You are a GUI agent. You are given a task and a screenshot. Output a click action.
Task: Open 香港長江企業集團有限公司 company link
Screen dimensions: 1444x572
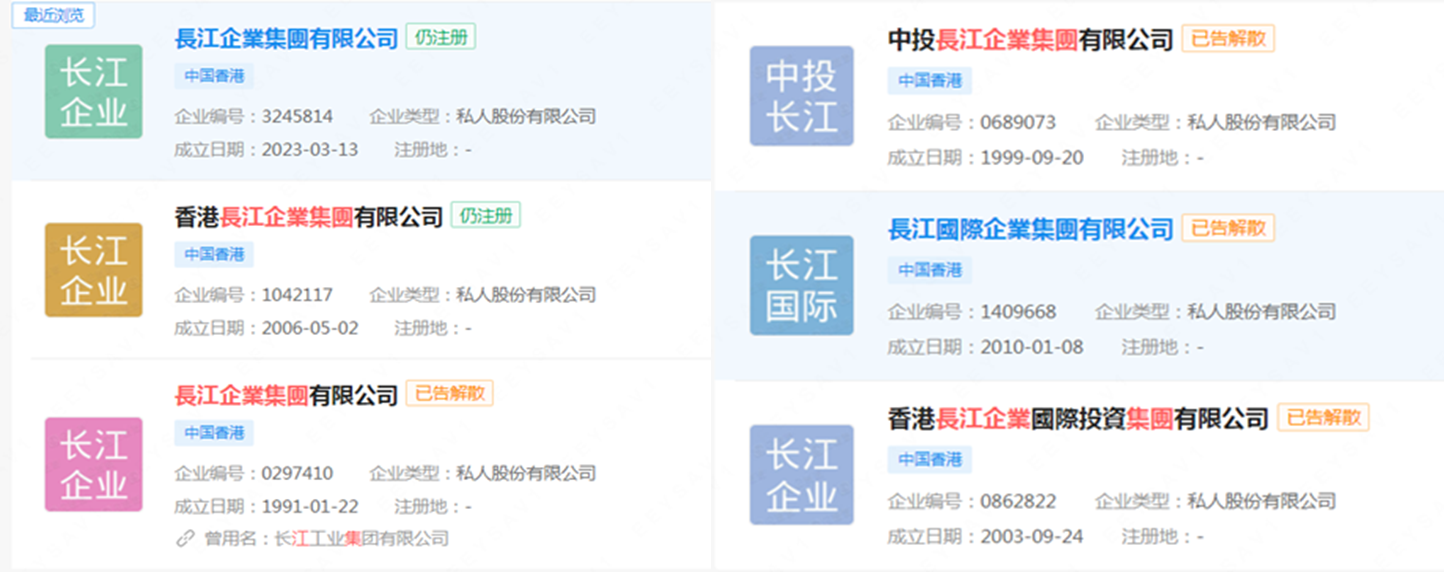(x=308, y=217)
